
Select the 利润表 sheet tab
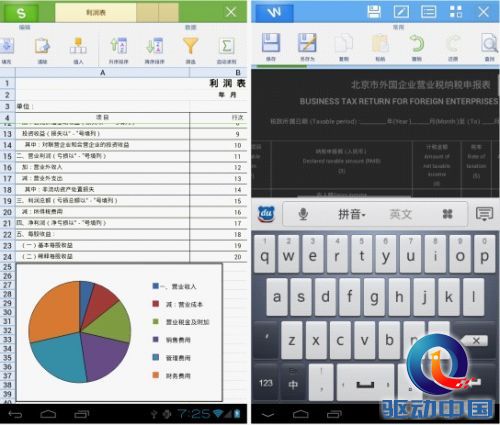(96, 13)
